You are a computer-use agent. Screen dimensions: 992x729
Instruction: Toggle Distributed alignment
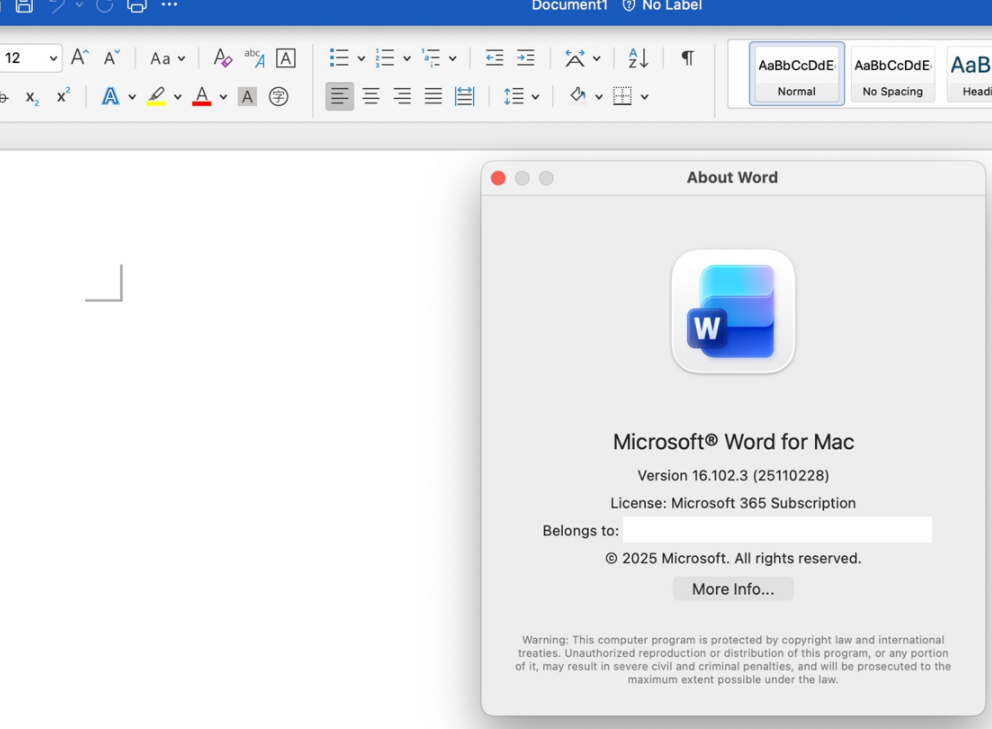click(x=464, y=97)
